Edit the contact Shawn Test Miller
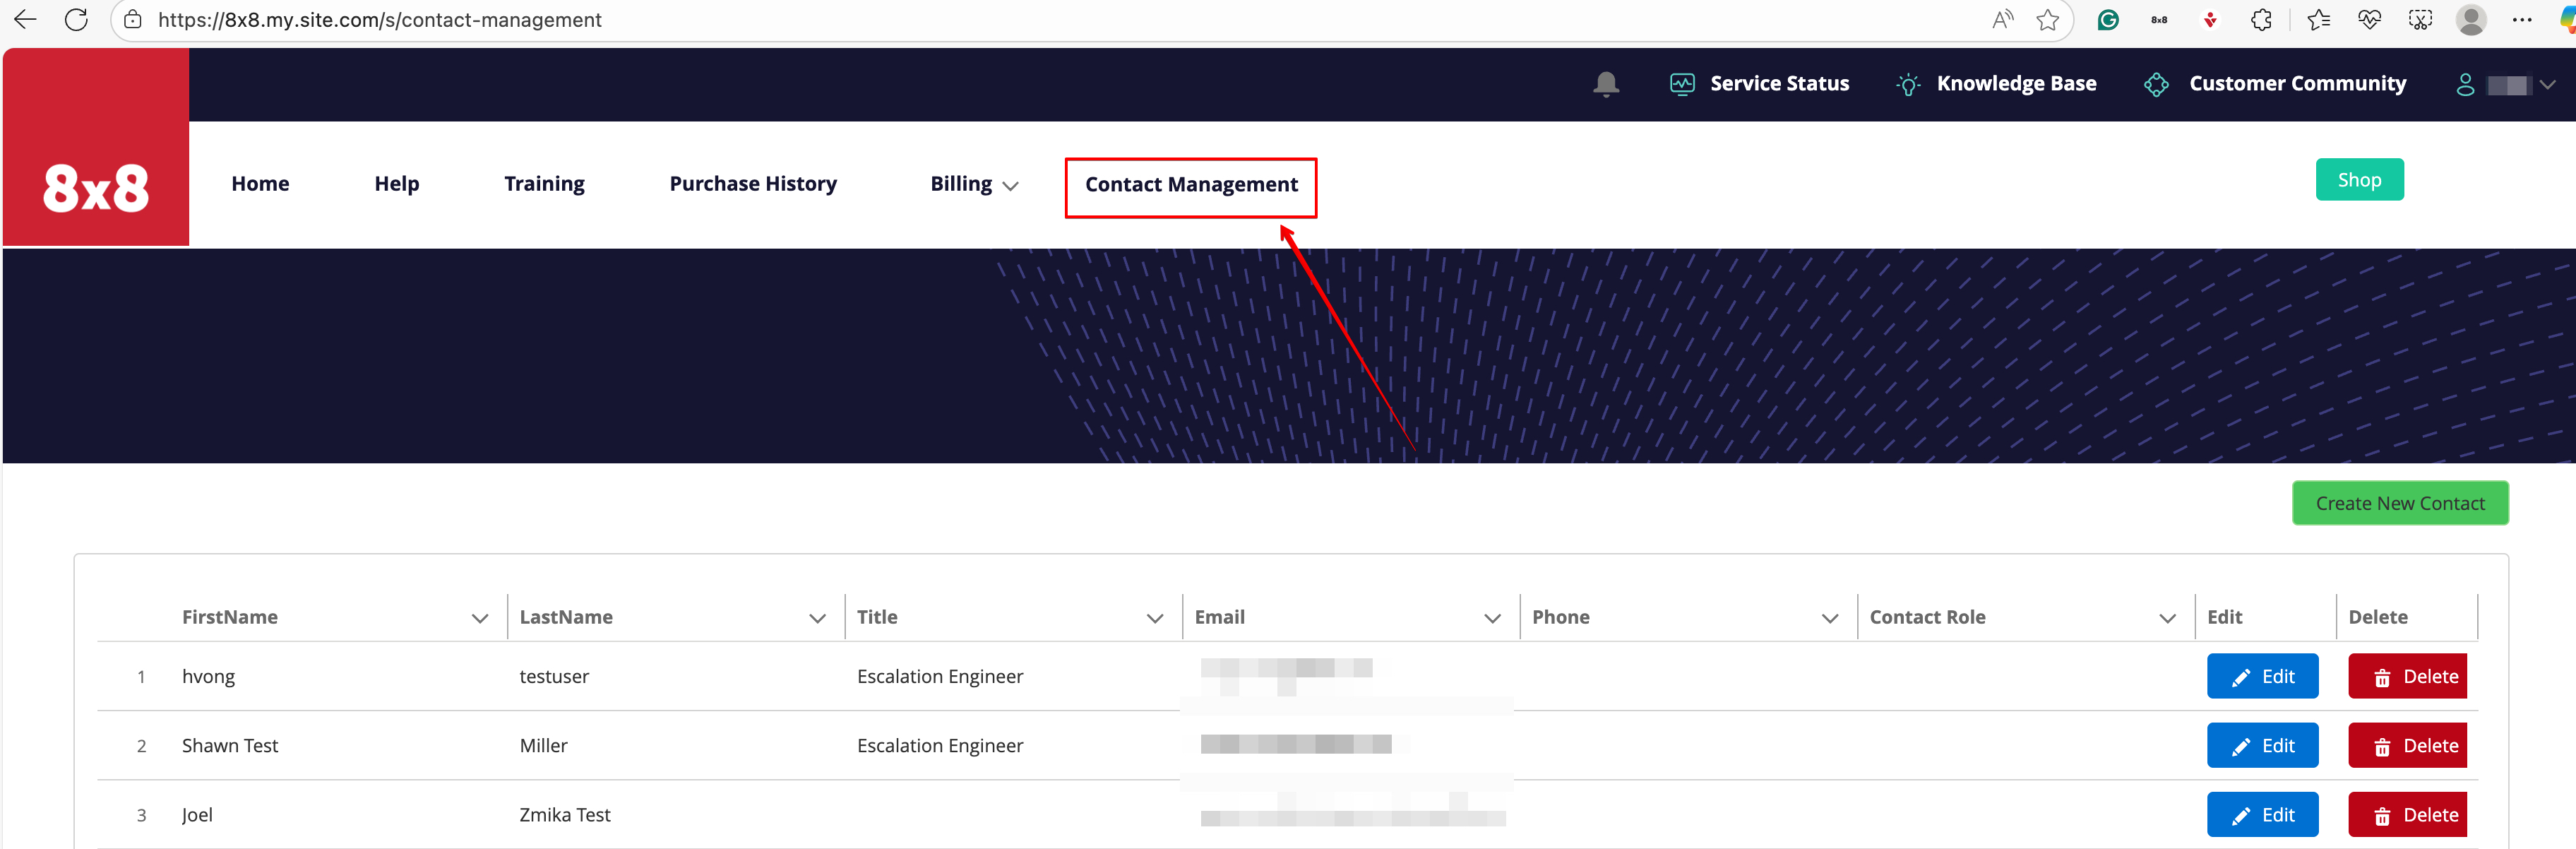This screenshot has height=849, width=2576. click(2262, 745)
